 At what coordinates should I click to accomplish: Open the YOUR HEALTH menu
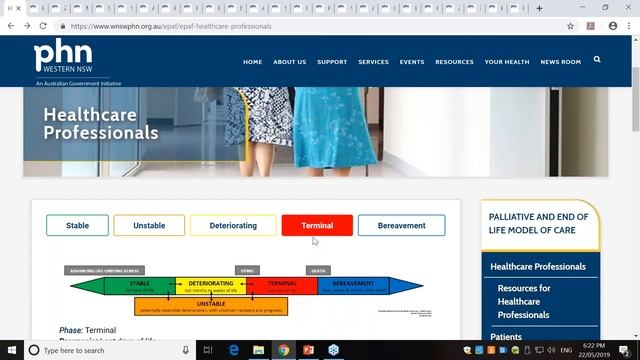(x=507, y=62)
